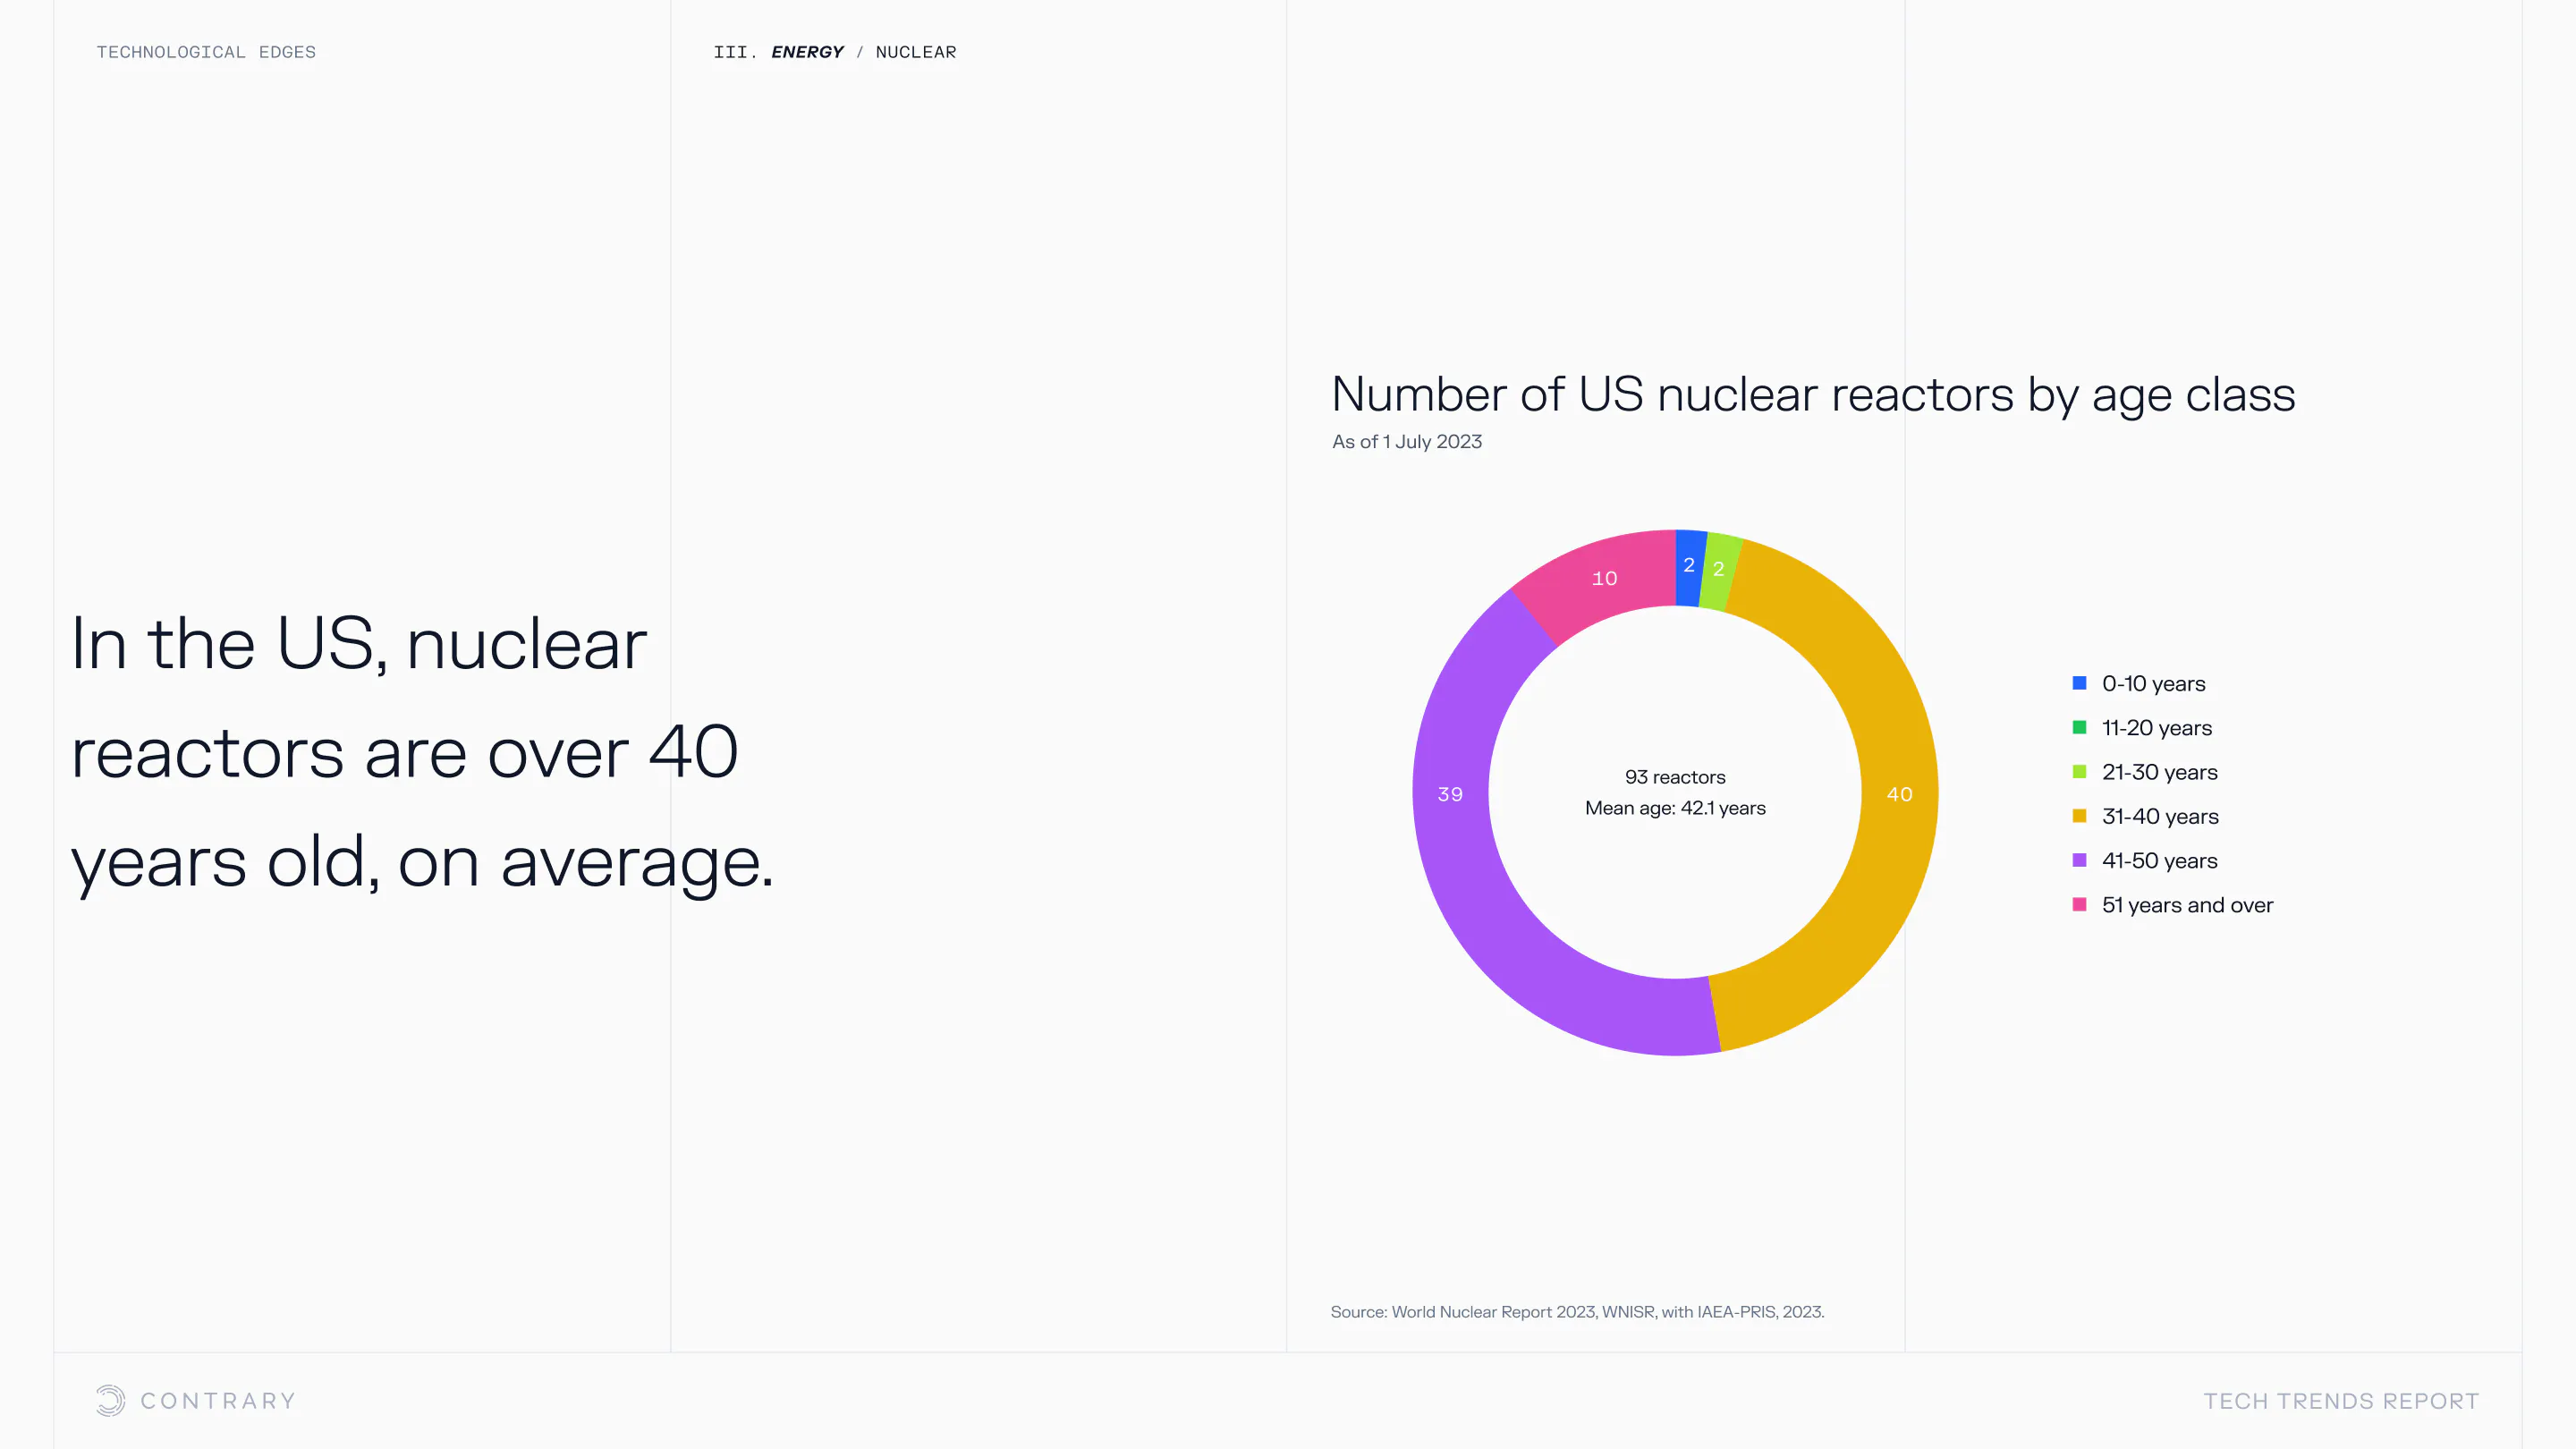This screenshot has height=1449, width=2576.
Task: Click the pink 51 years and over swatch
Action: click(2079, 904)
